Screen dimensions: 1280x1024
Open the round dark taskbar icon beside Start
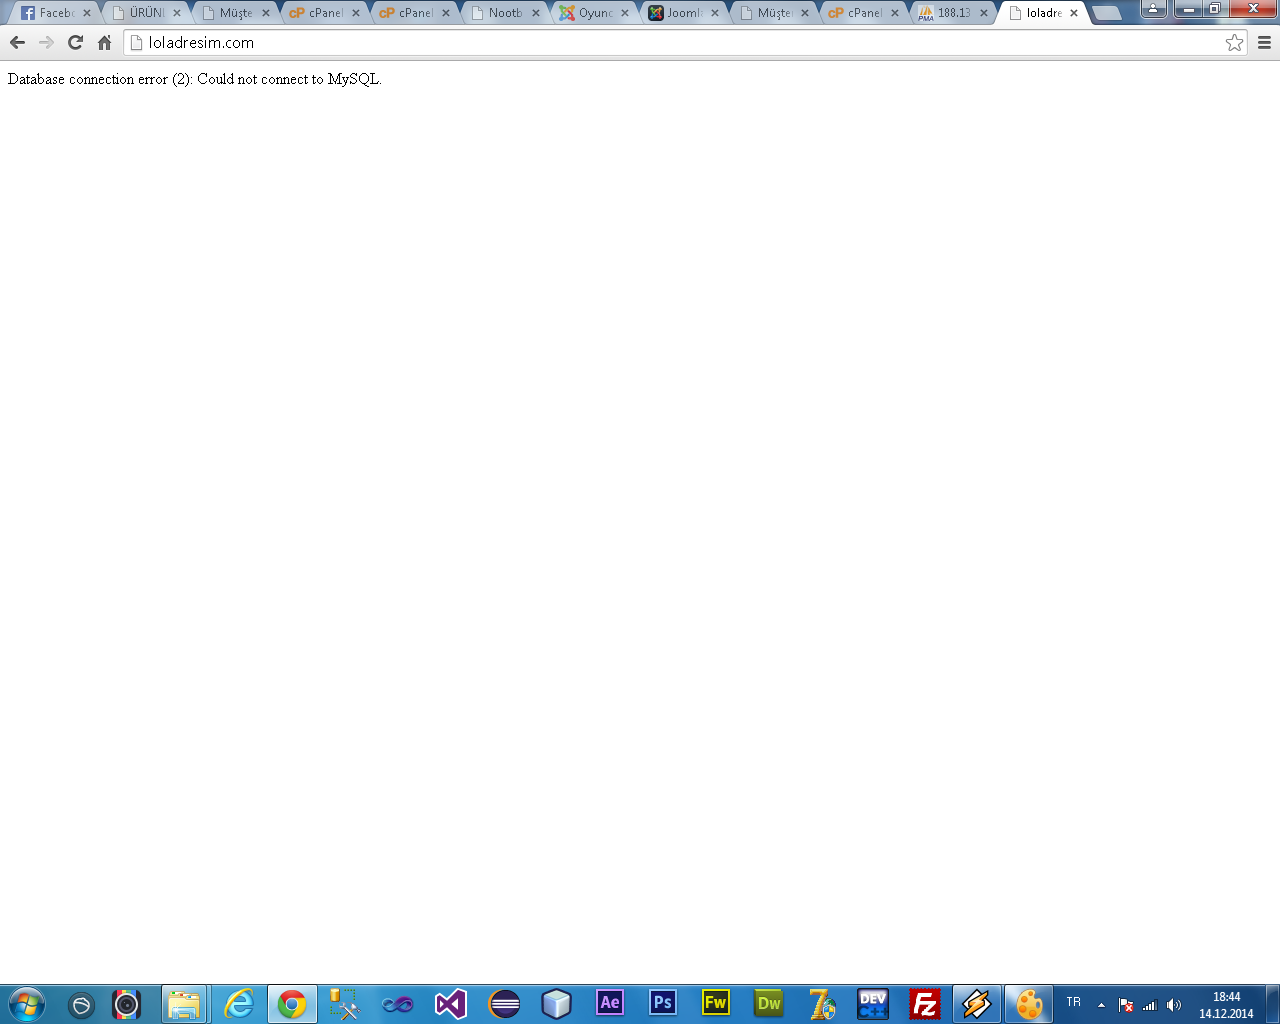(81, 1004)
